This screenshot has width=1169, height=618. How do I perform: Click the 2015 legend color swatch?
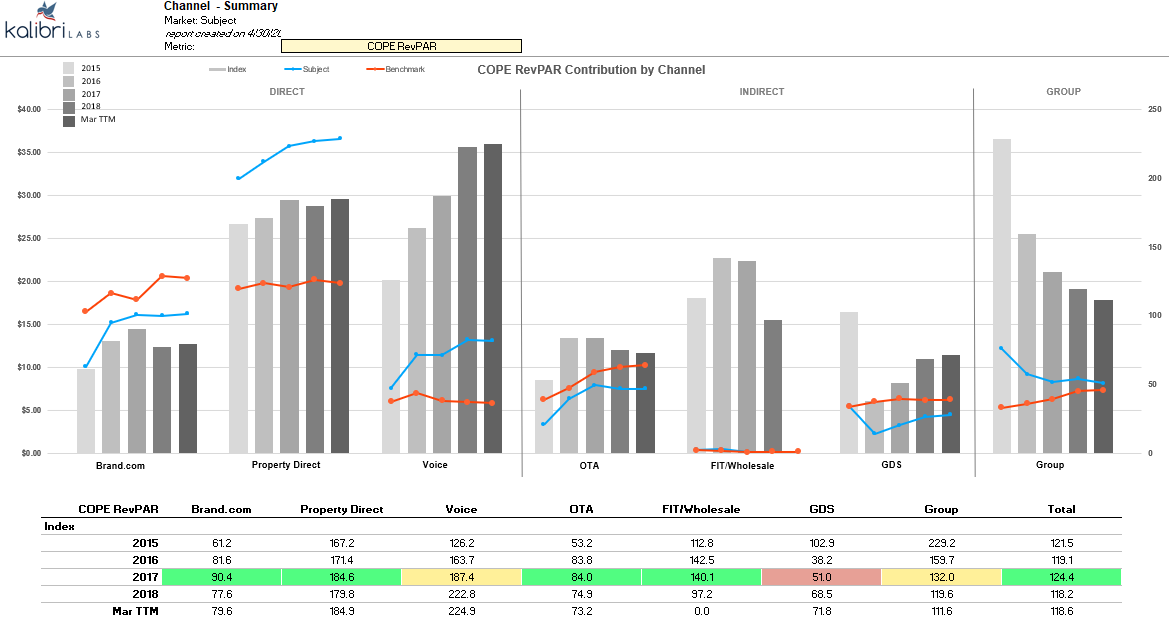69,69
